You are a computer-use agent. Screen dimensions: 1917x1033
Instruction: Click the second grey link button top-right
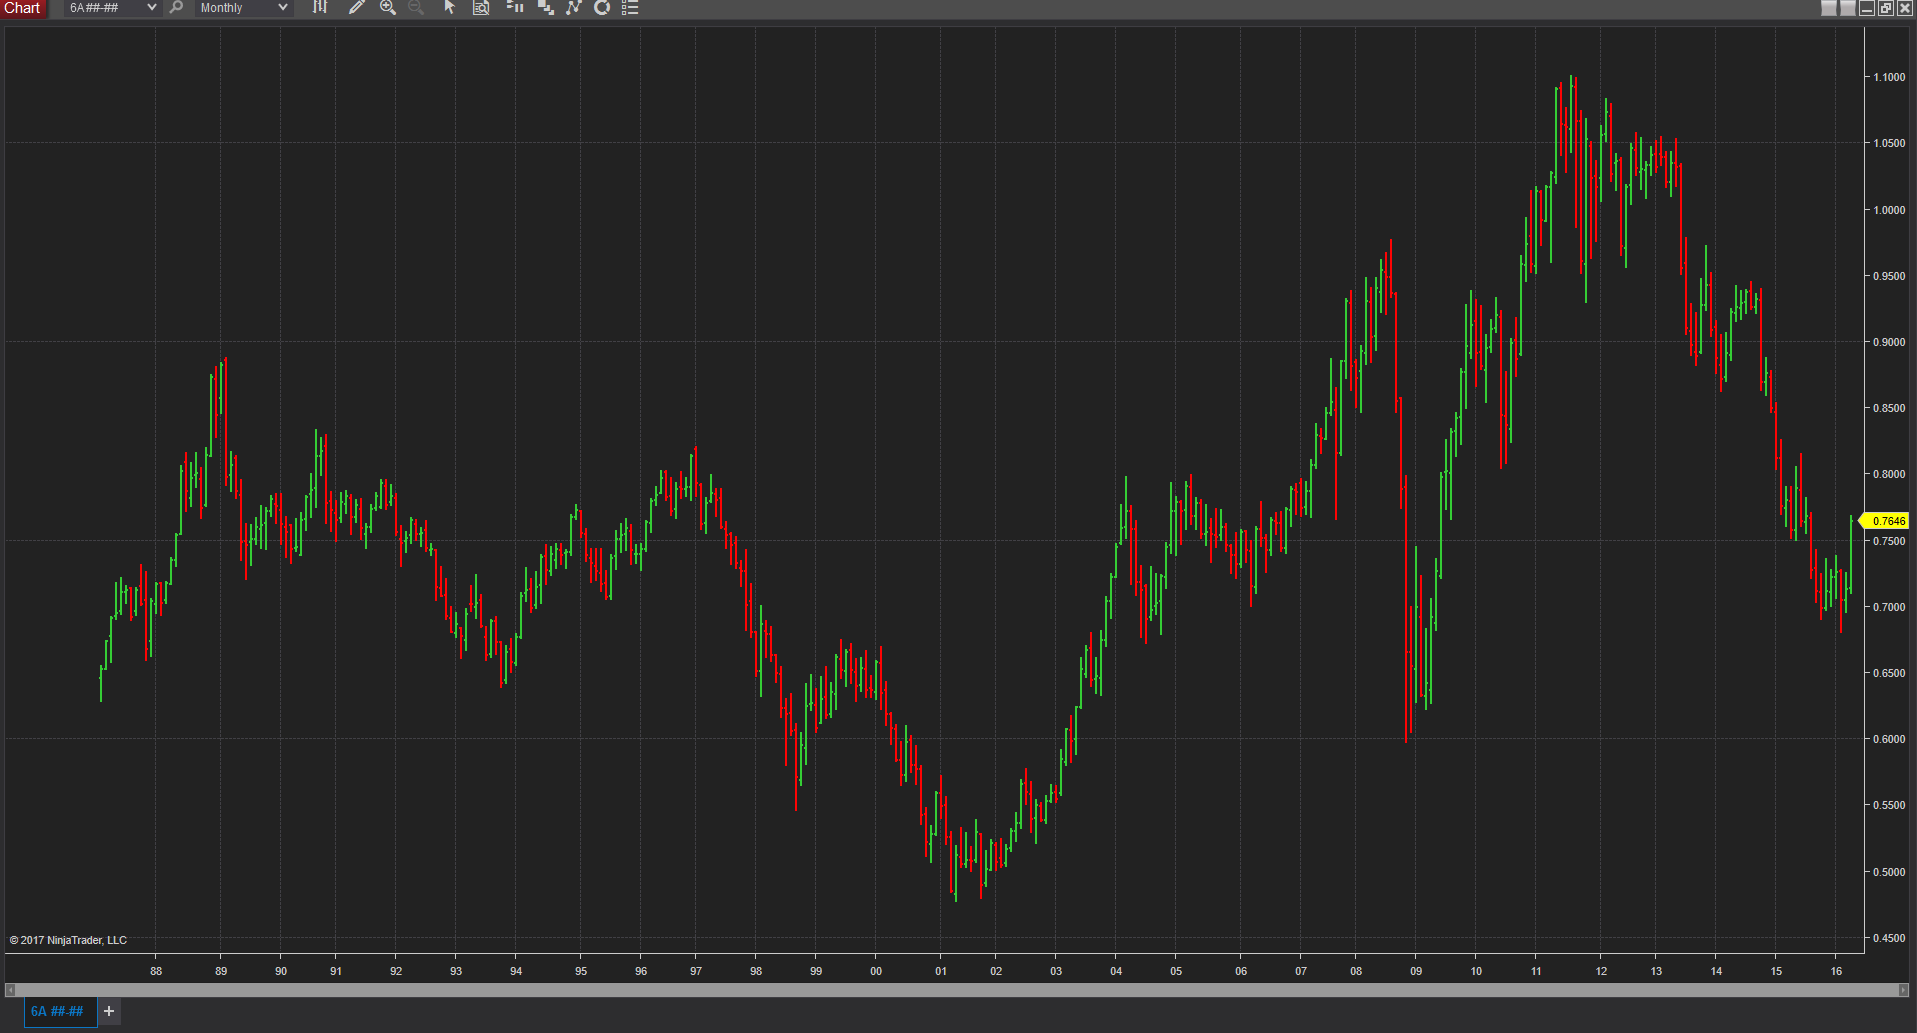pyautogui.click(x=1847, y=8)
